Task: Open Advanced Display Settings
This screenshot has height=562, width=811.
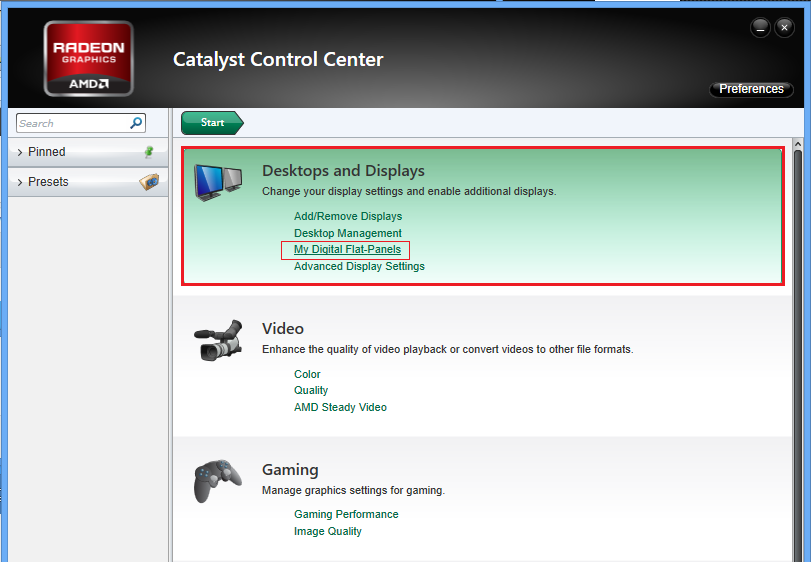Action: [359, 266]
